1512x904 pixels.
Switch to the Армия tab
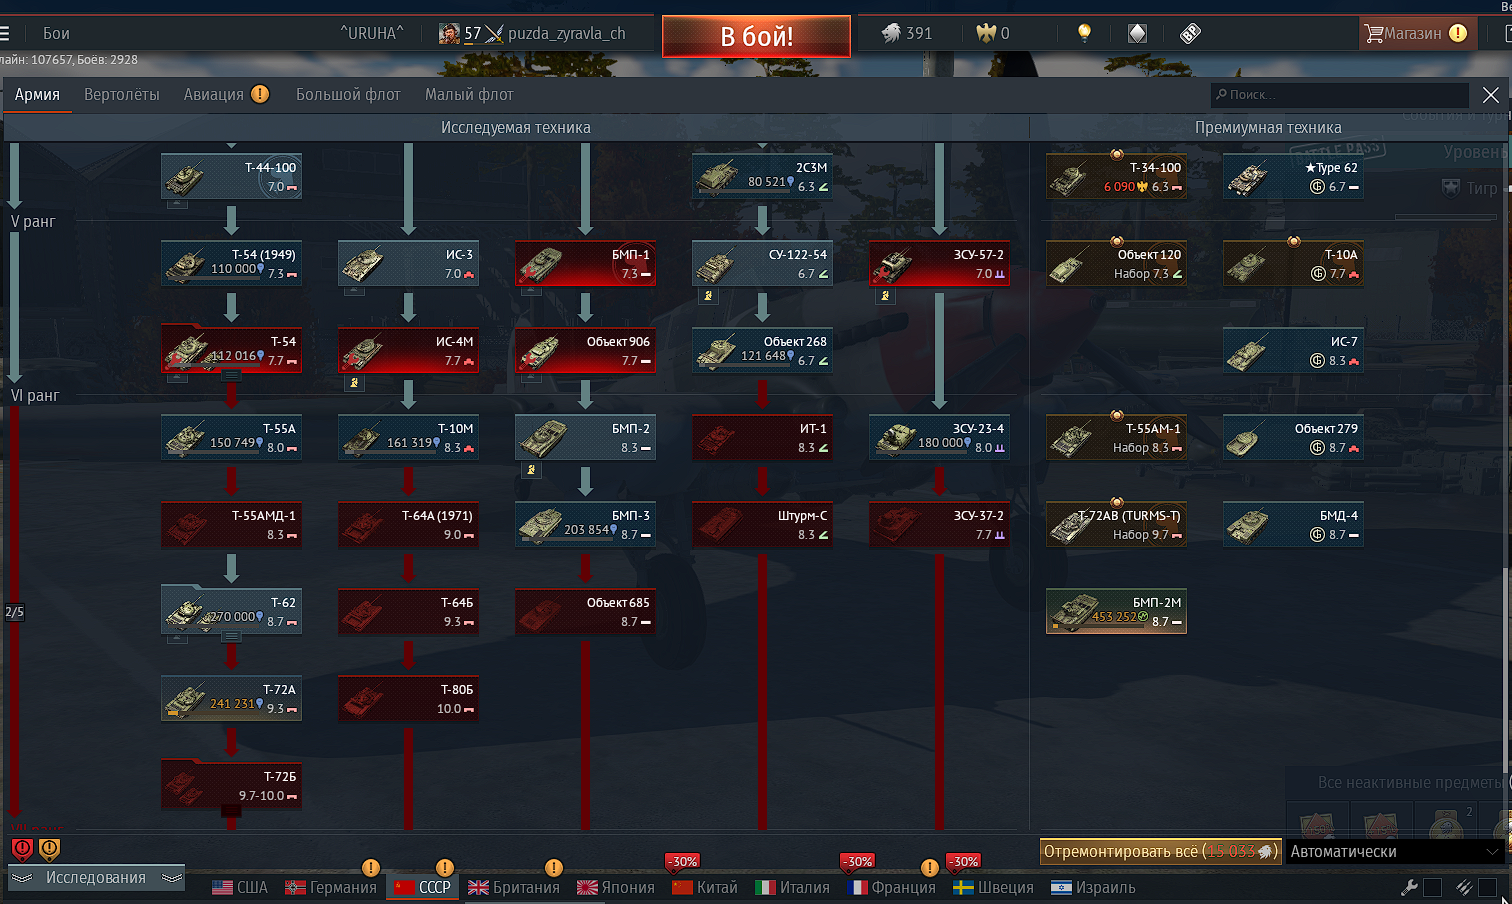(x=37, y=94)
